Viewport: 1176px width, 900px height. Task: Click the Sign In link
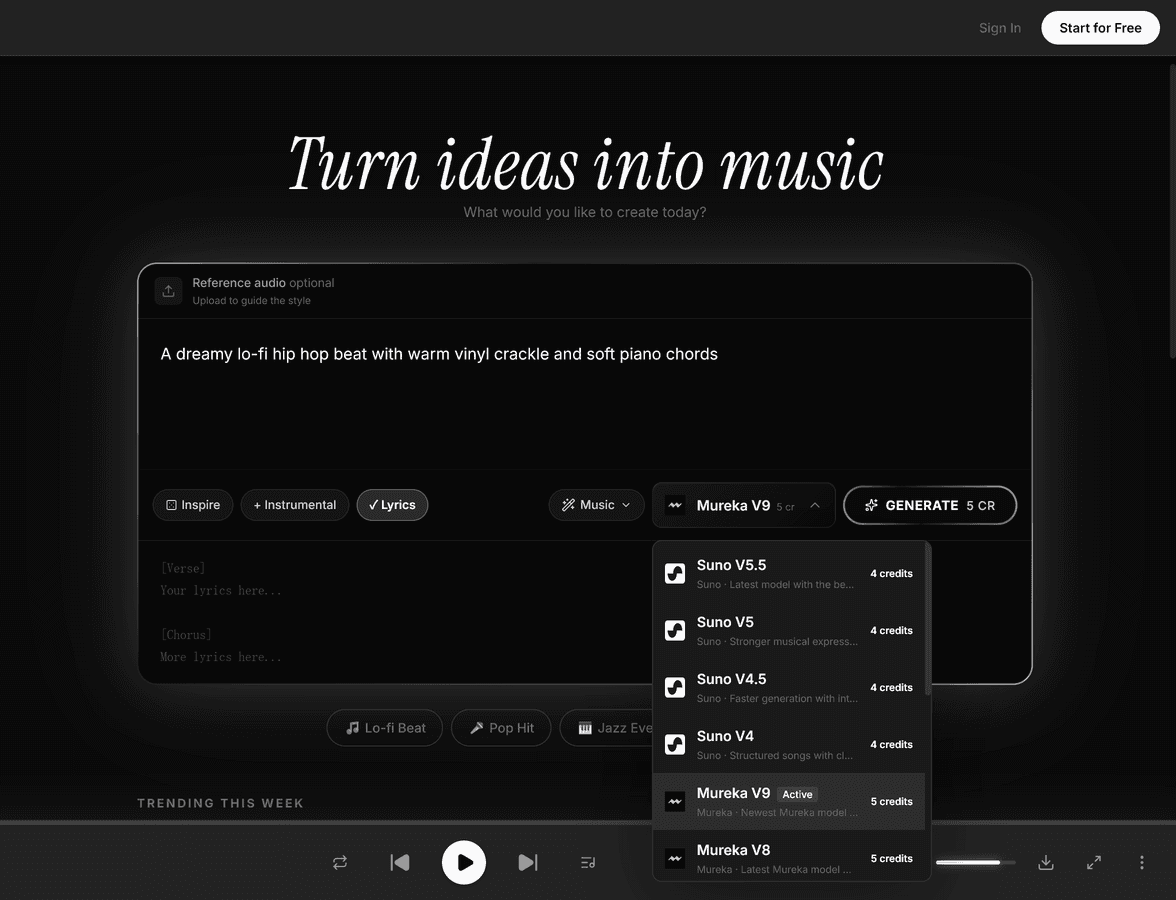click(x=1000, y=28)
